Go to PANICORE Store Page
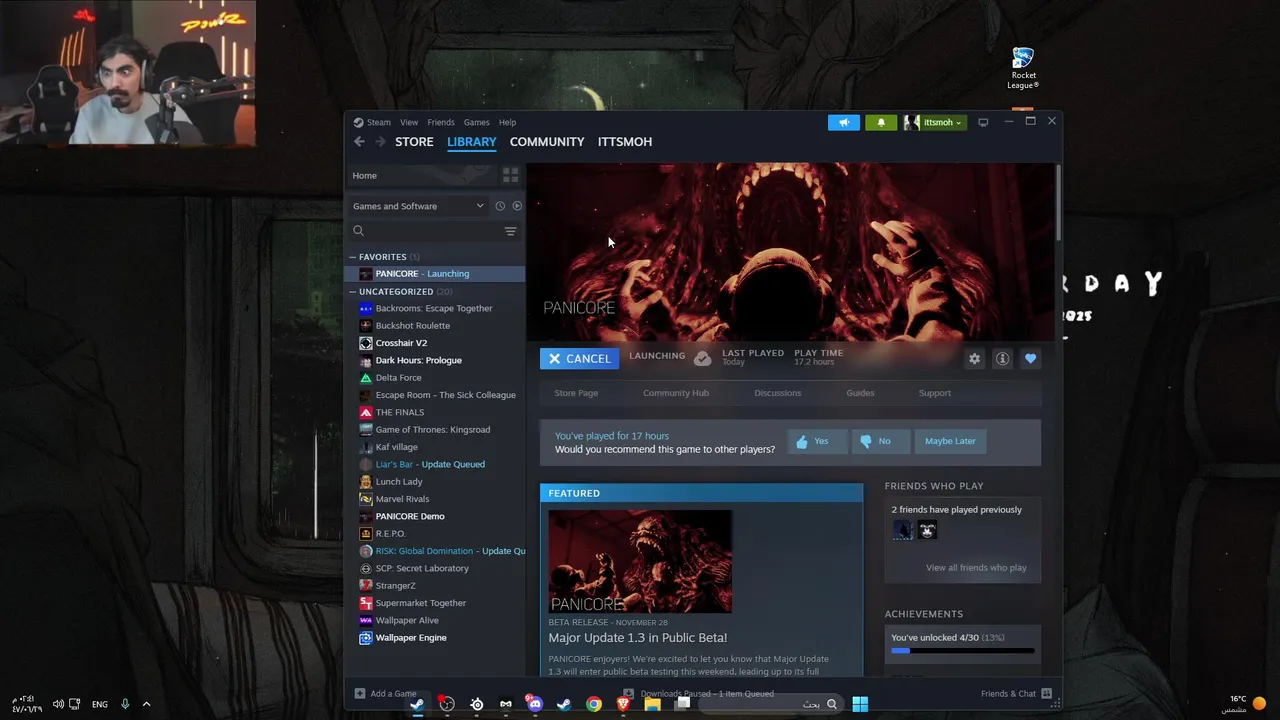The height and width of the screenshot is (720, 1280). point(576,393)
